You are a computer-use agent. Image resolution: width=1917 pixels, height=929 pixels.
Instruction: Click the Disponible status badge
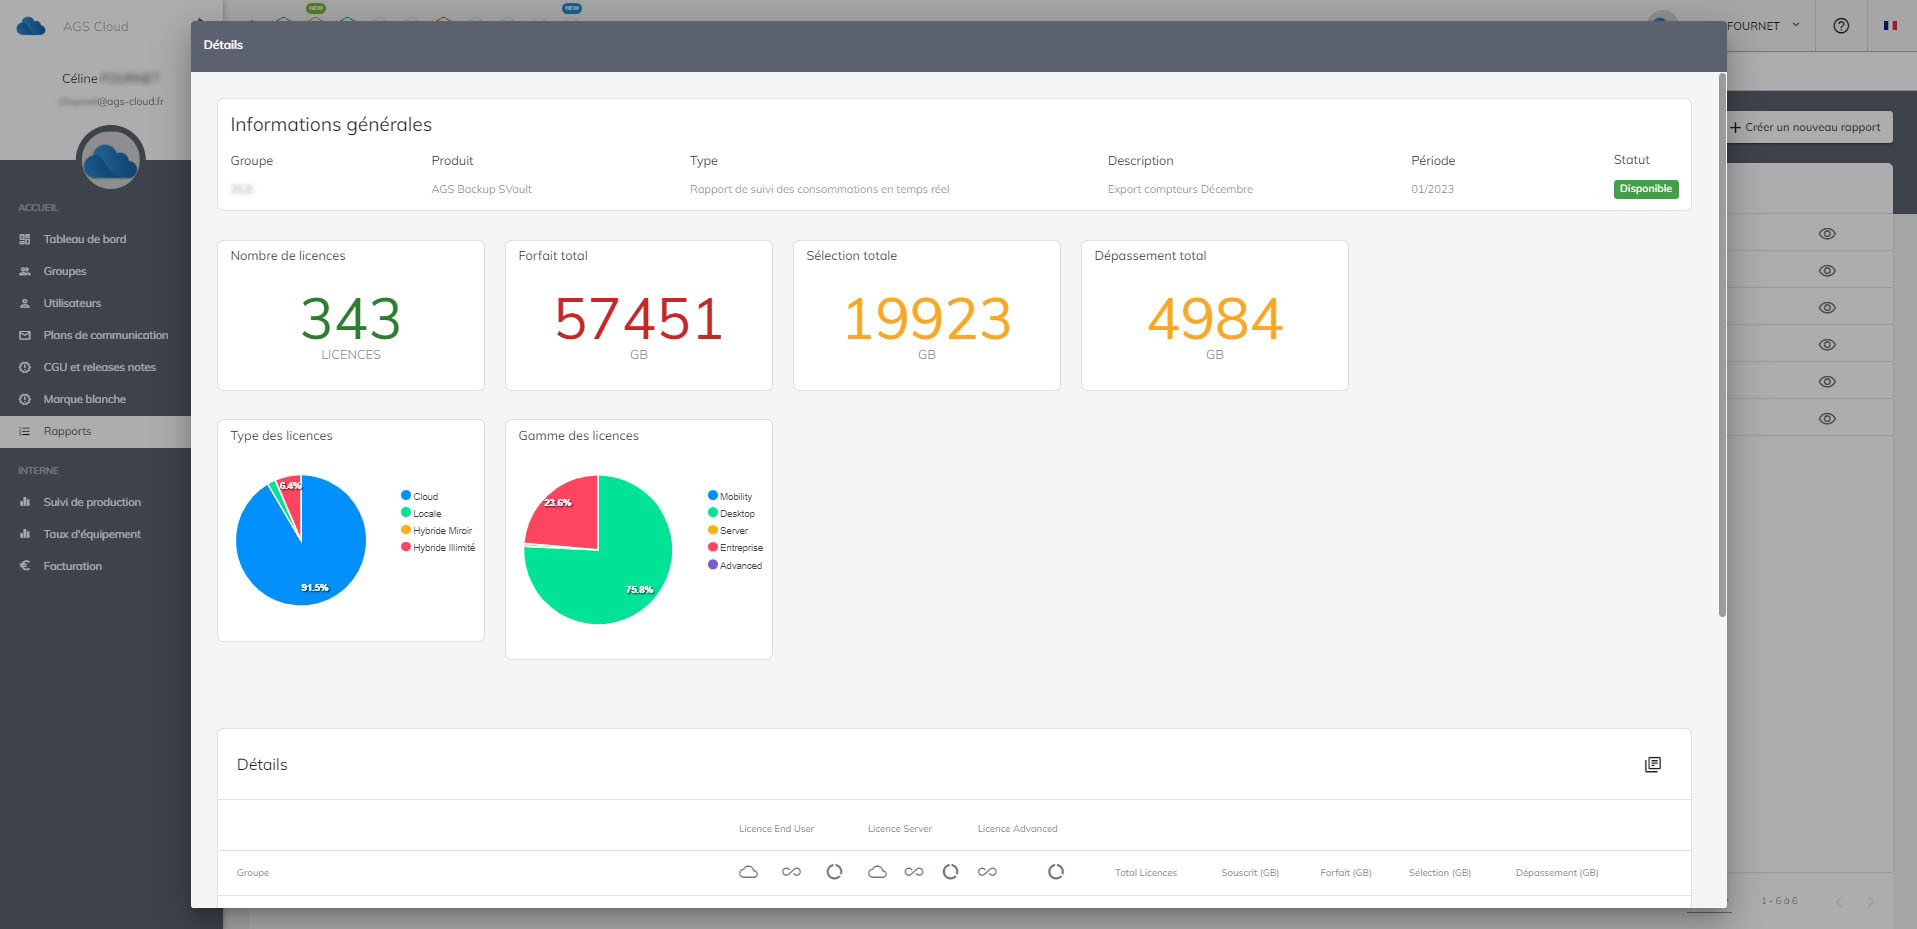click(1645, 189)
